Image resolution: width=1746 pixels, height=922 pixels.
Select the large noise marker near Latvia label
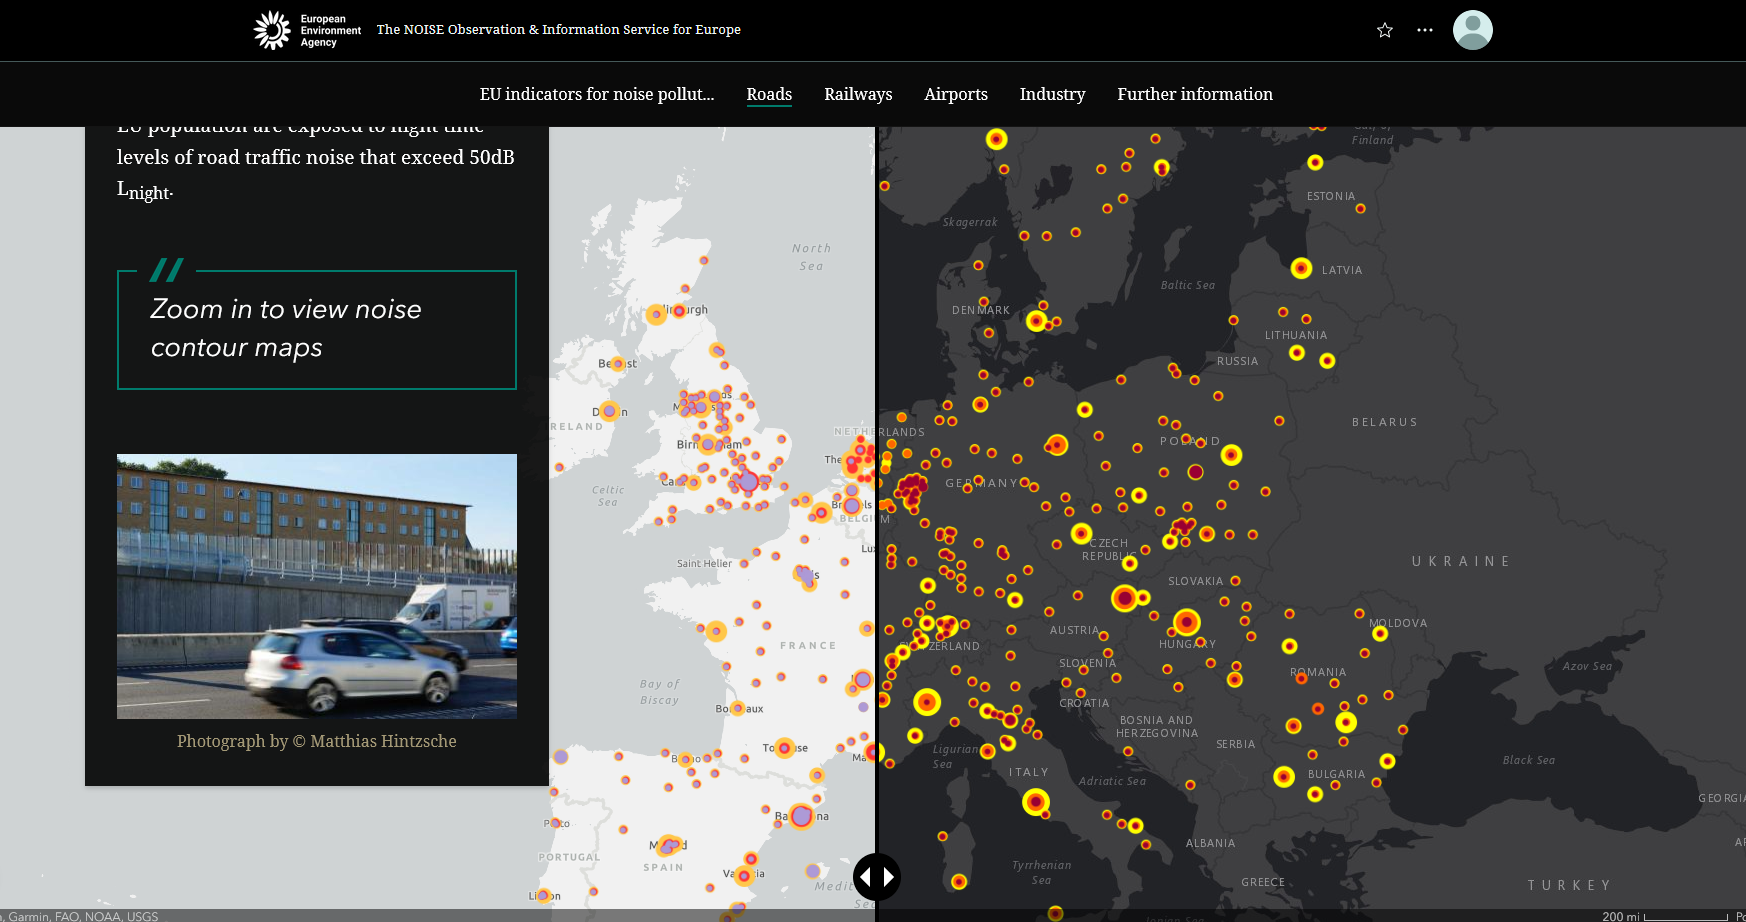coord(1301,268)
